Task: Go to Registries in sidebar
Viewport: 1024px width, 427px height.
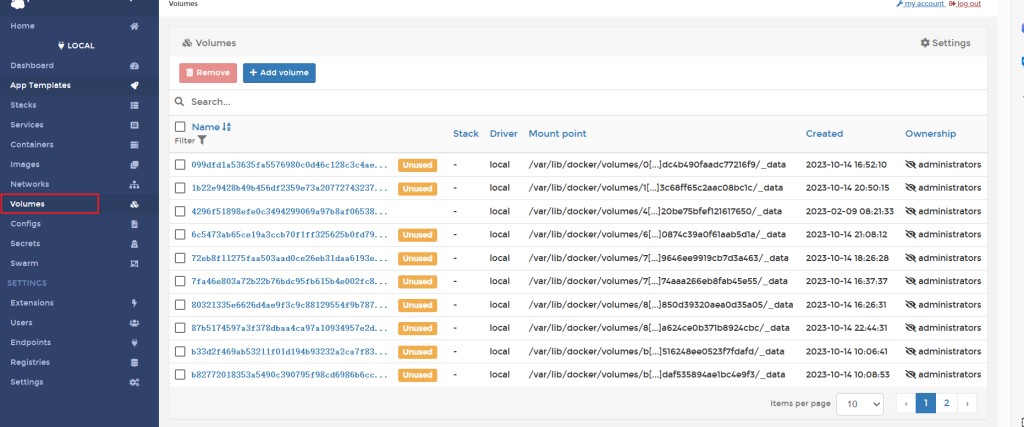Action: coord(30,362)
